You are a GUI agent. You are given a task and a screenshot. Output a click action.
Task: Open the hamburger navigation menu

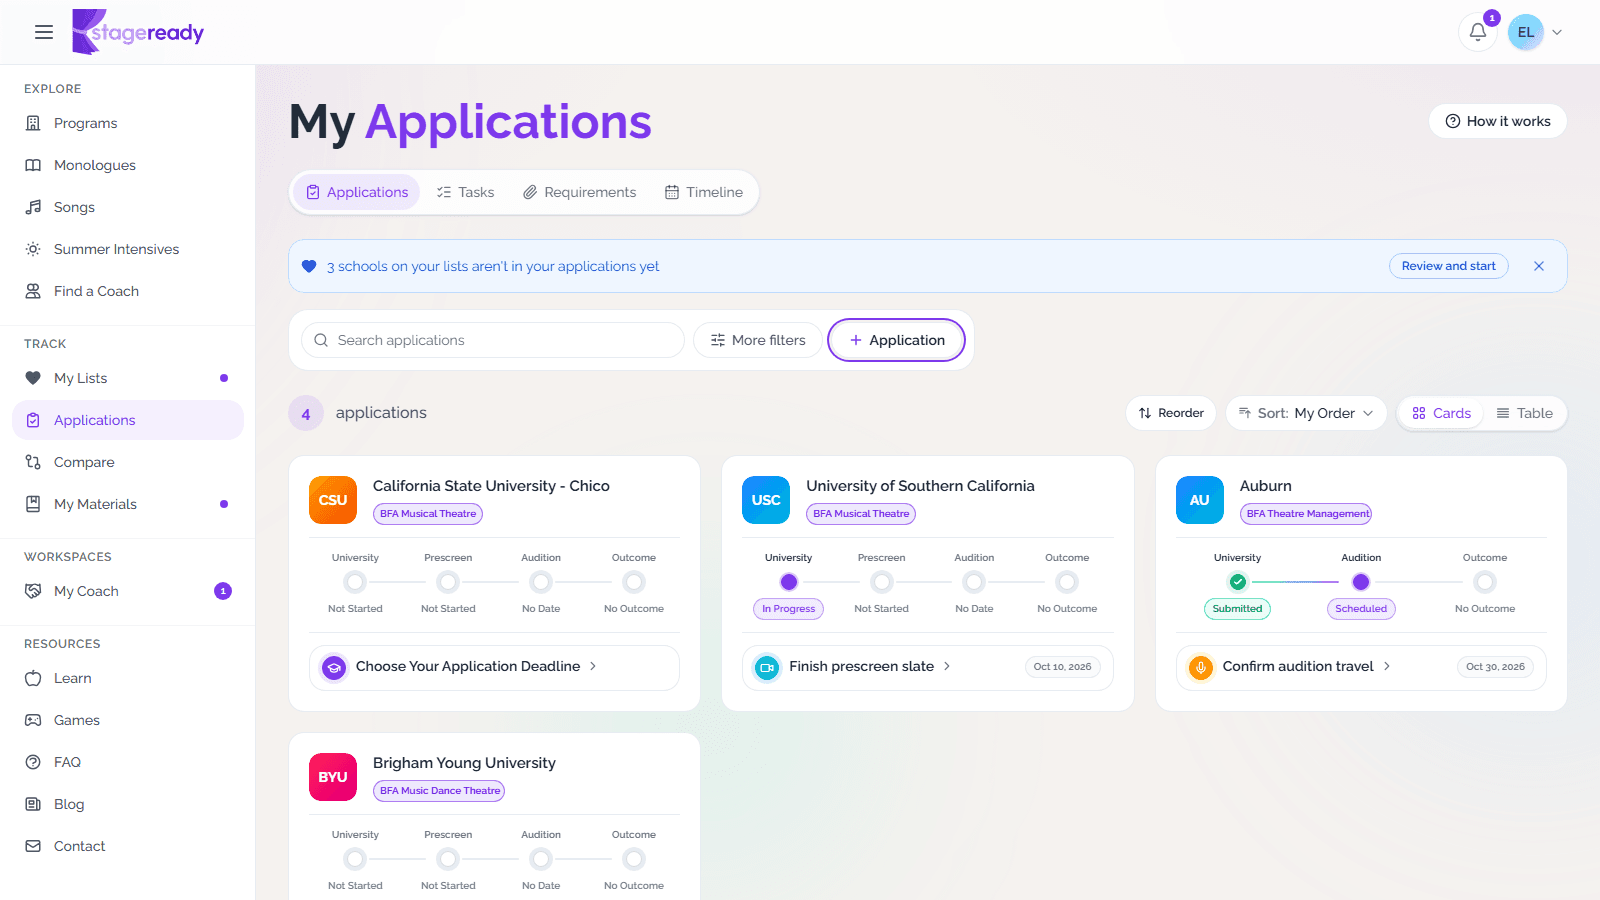(x=44, y=32)
